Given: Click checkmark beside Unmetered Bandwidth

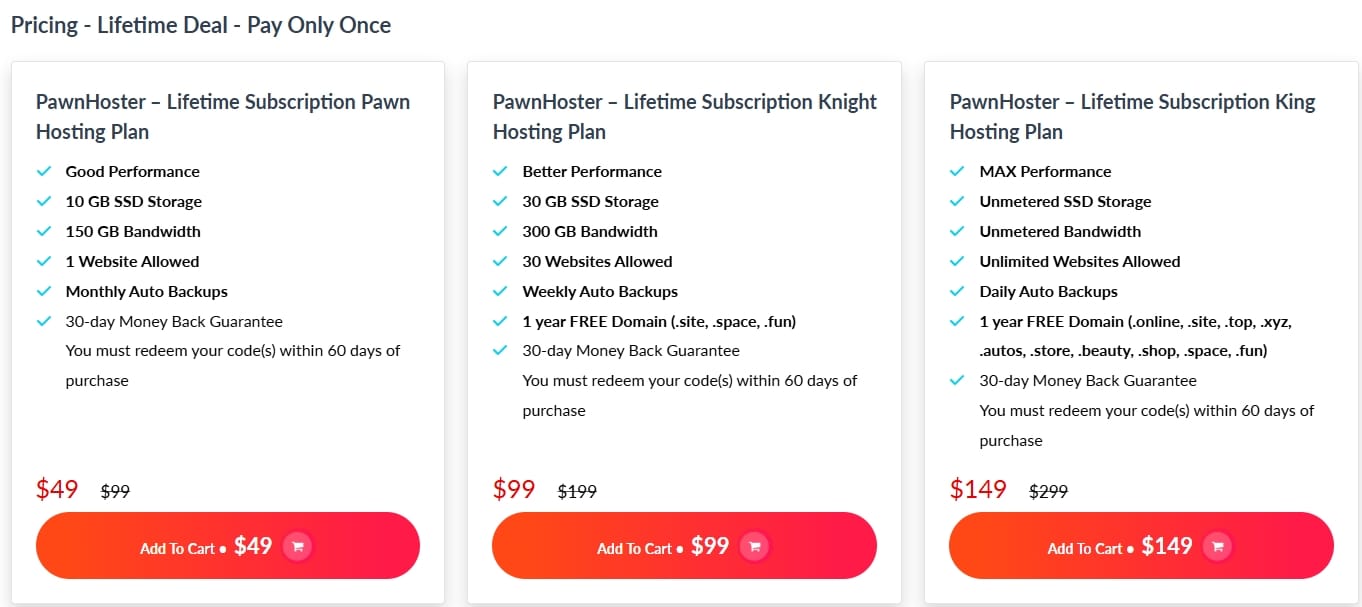Looking at the screenshot, I should tap(958, 231).
